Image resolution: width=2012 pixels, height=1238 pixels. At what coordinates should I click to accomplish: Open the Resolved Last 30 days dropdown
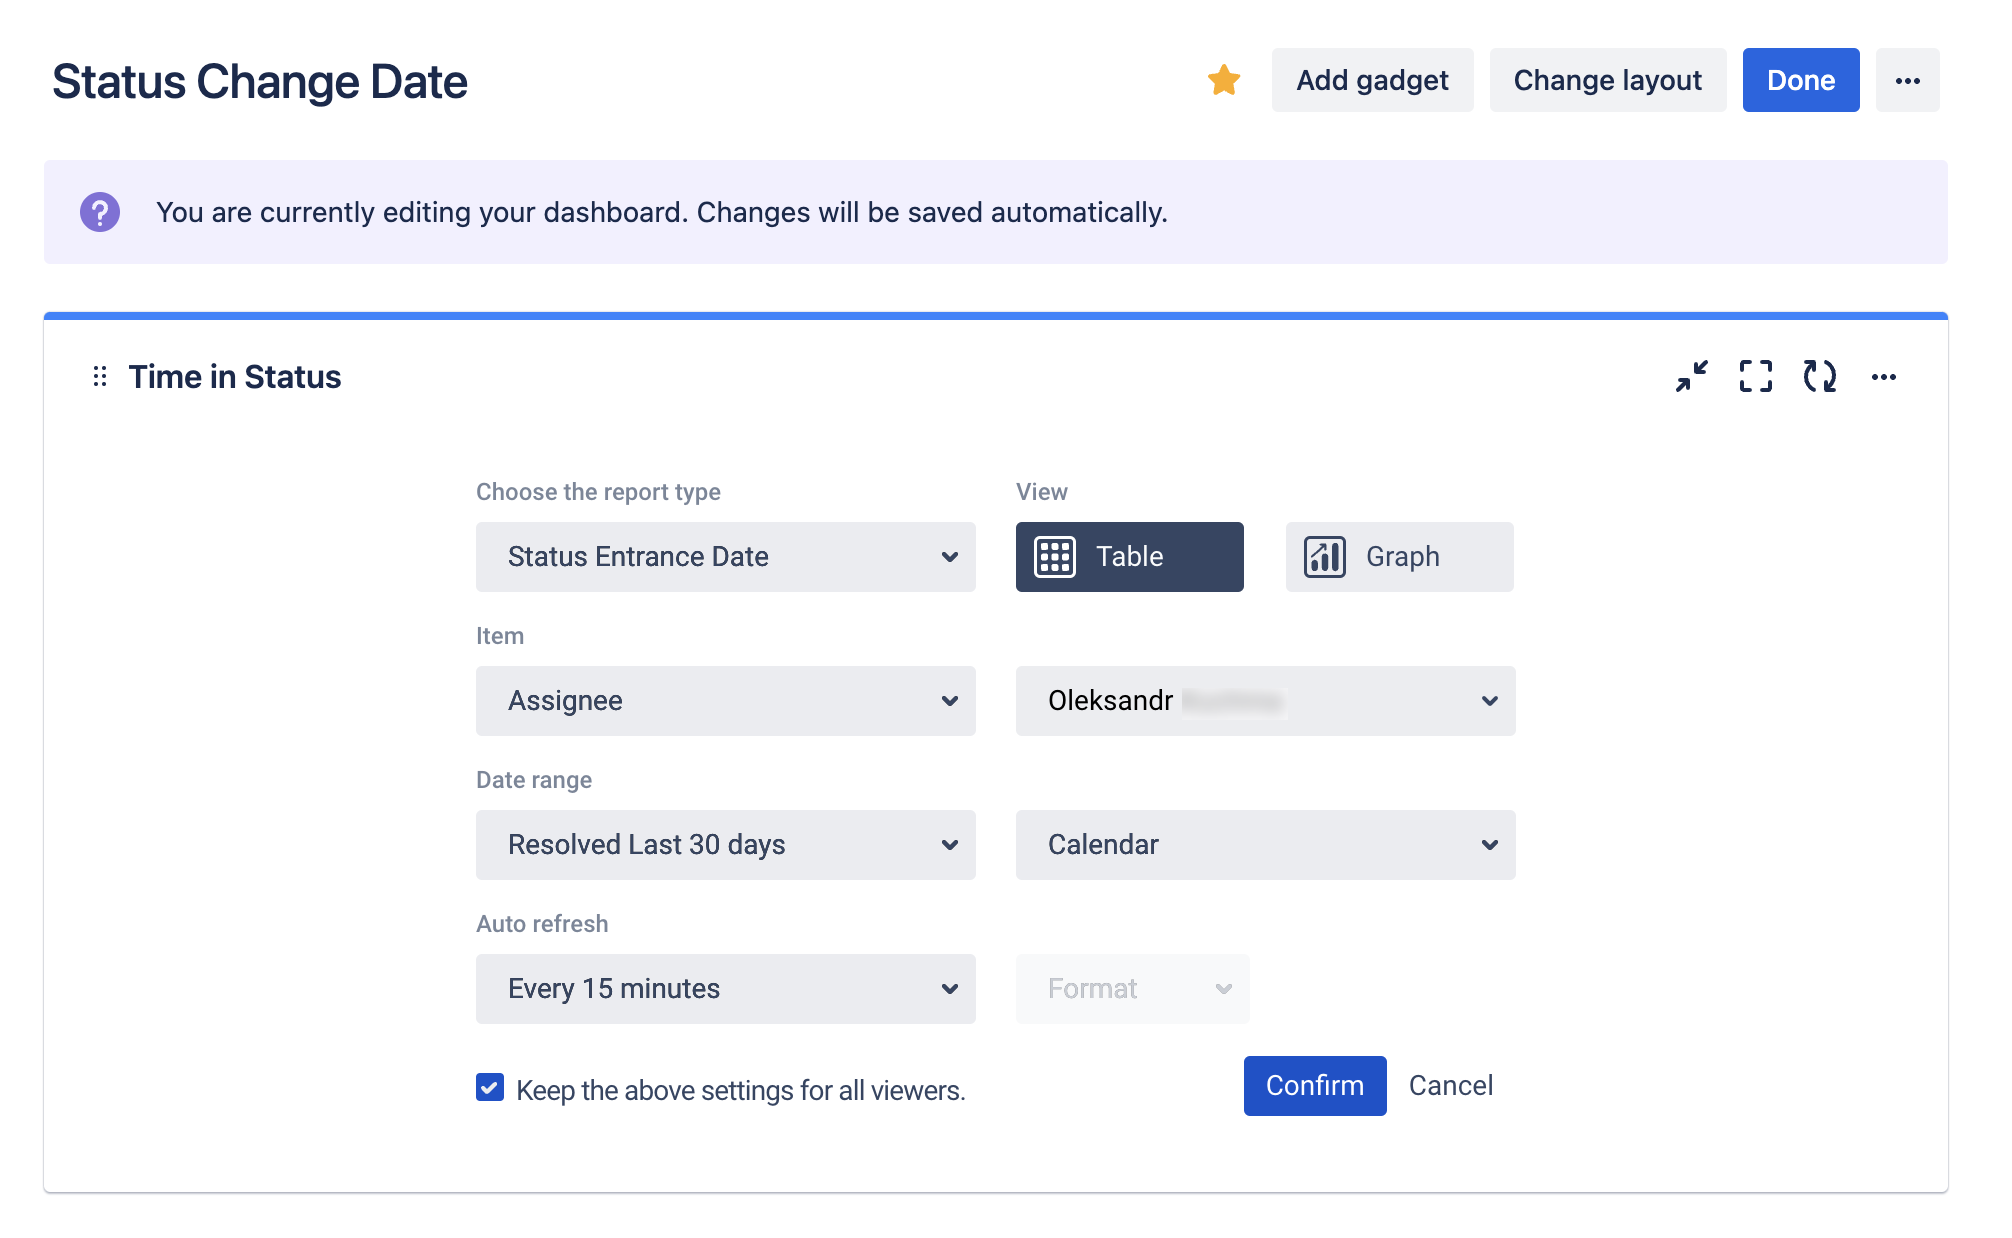725,845
